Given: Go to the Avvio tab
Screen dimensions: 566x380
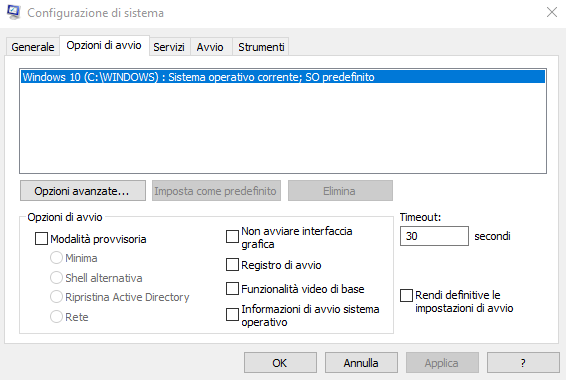Looking at the screenshot, I should [x=210, y=47].
